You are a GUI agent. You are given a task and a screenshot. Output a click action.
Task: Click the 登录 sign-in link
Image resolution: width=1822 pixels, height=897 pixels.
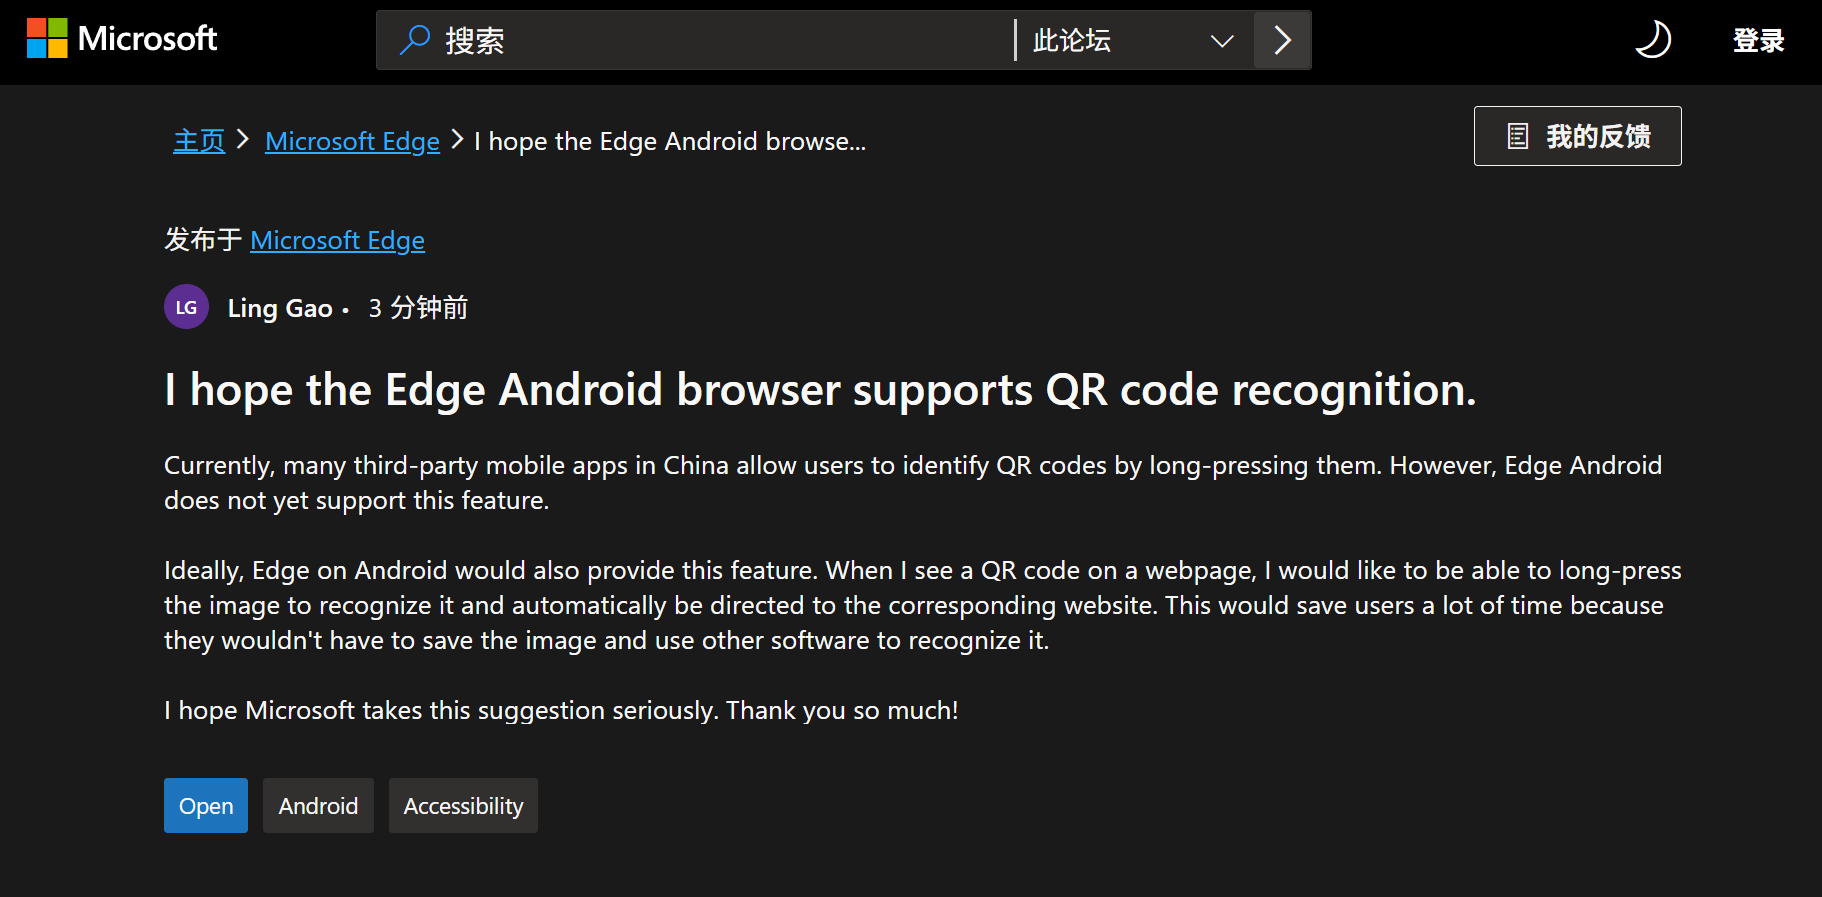pos(1758,40)
